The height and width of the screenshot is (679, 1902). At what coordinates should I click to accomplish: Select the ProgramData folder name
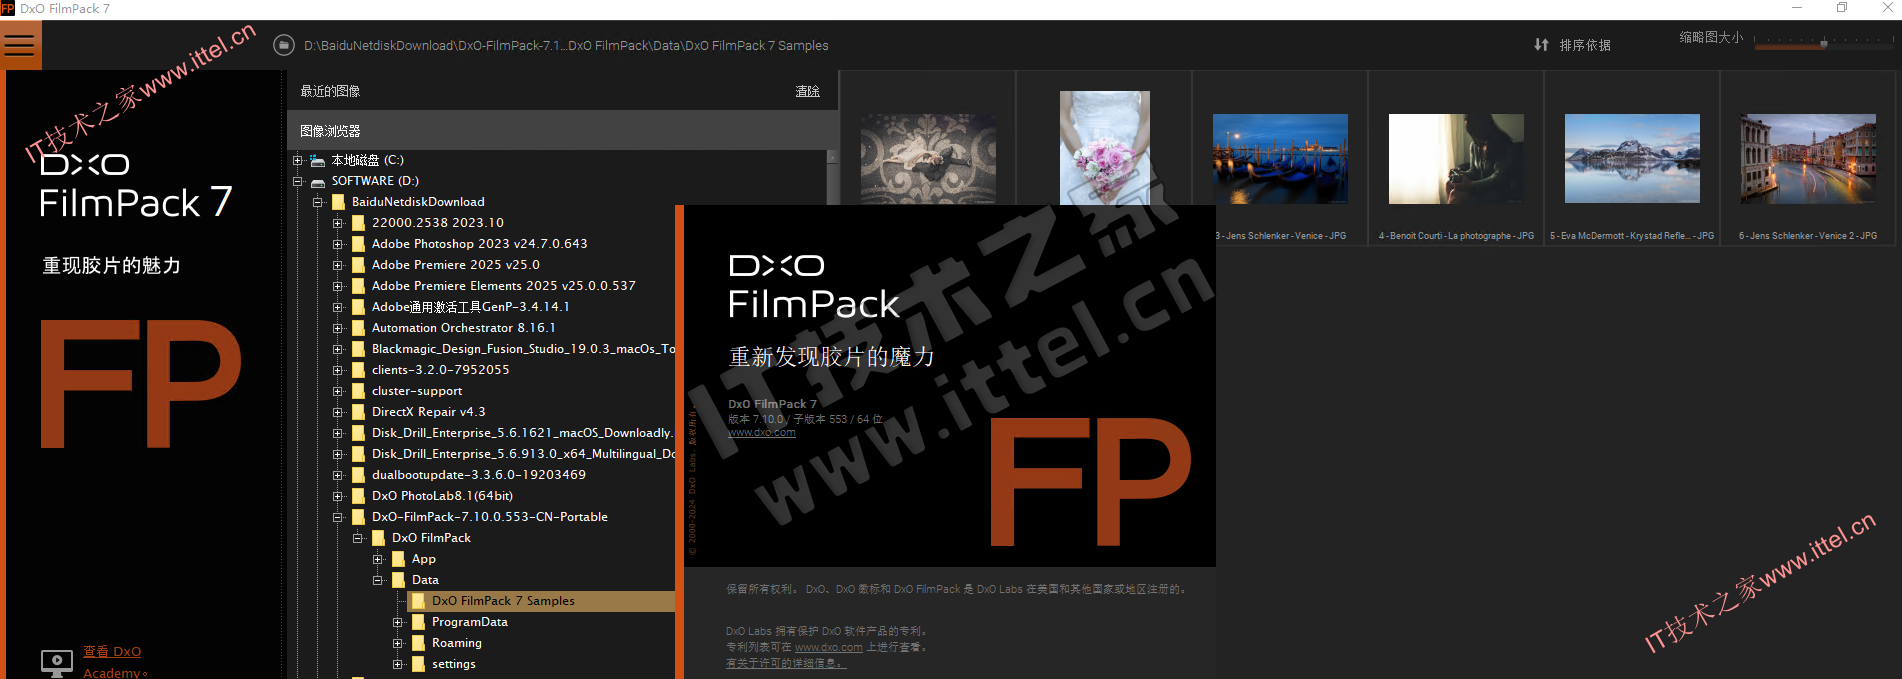[x=470, y=622]
